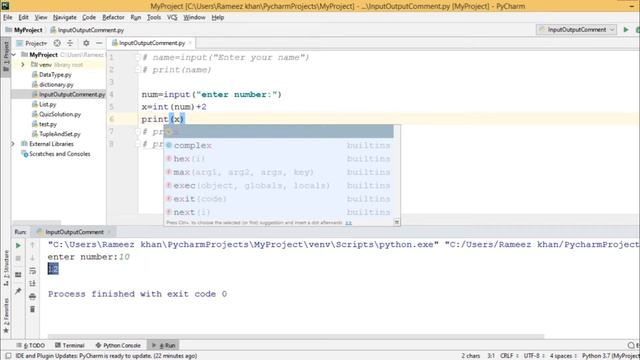Click scroll-from-source target icon in Project panel

pos(57,43)
